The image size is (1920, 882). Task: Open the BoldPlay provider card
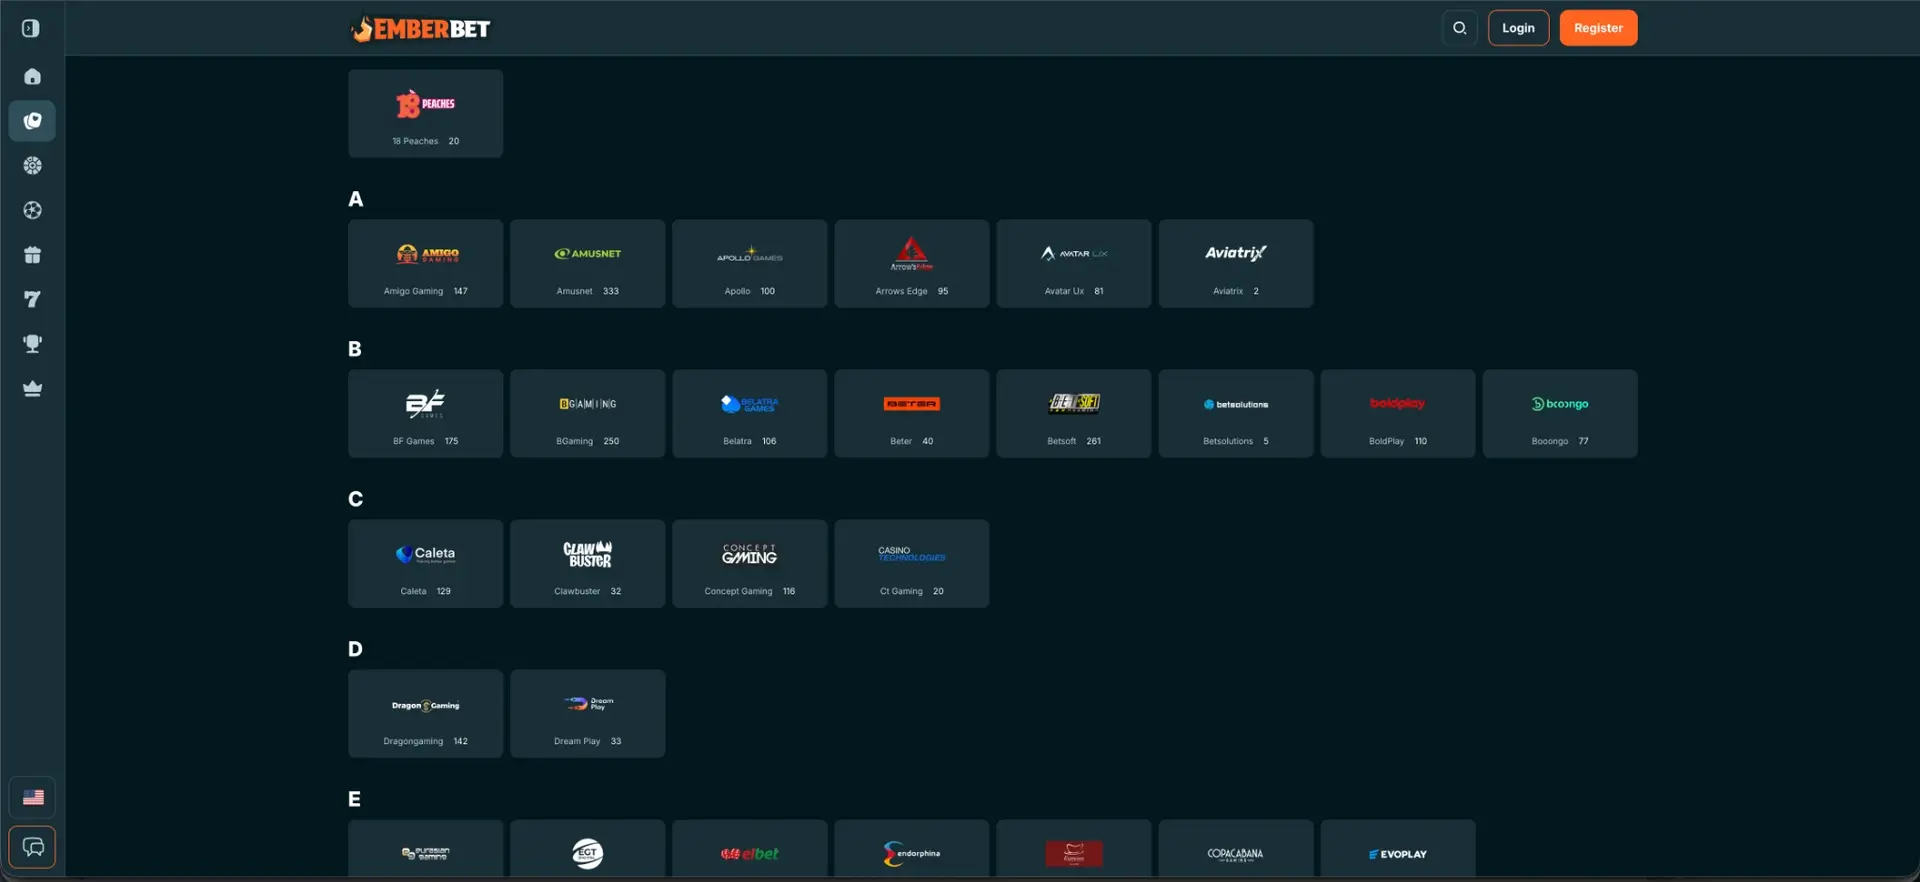coord(1397,413)
